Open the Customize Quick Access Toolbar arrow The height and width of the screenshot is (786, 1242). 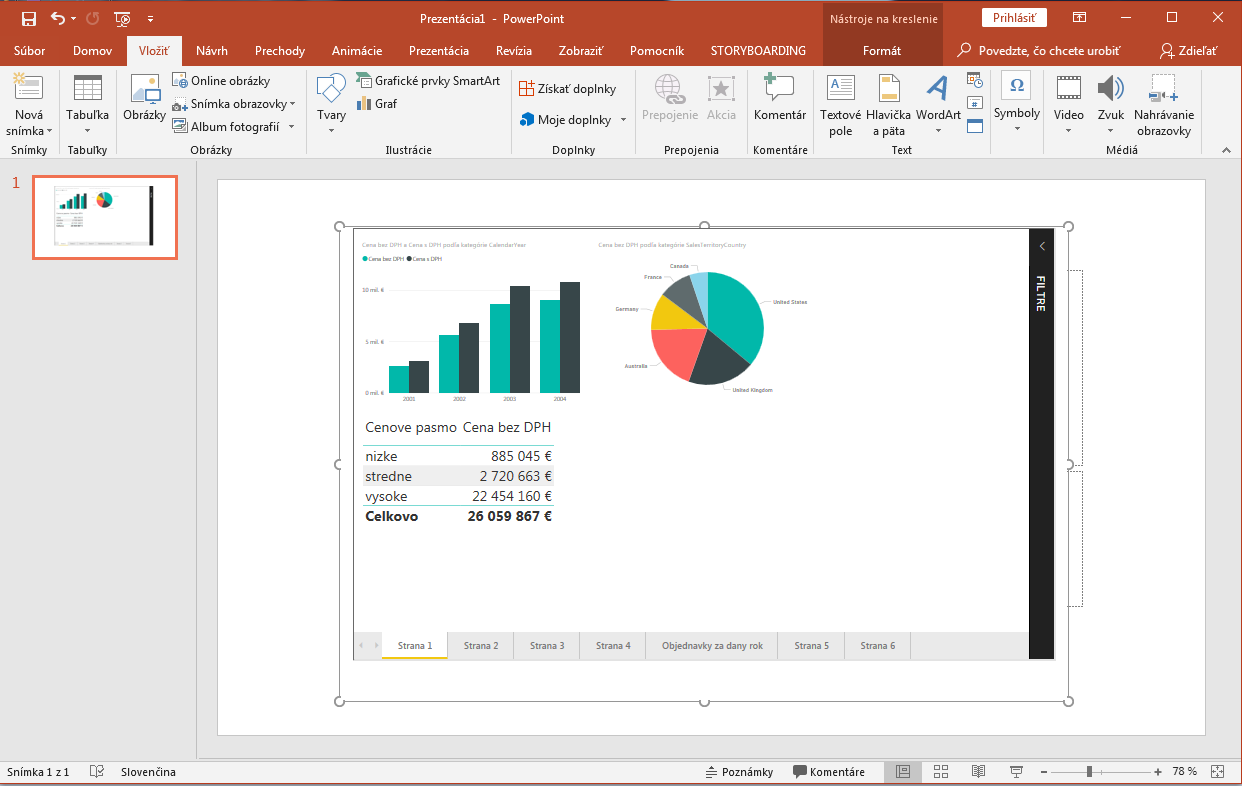click(150, 19)
